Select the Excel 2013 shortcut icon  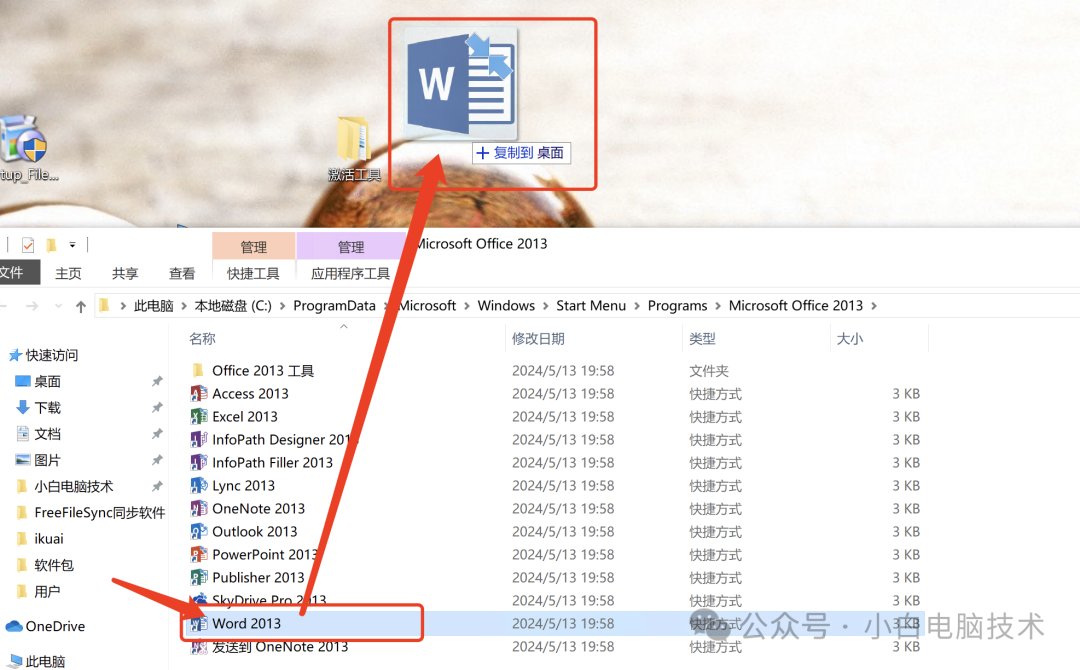(198, 417)
